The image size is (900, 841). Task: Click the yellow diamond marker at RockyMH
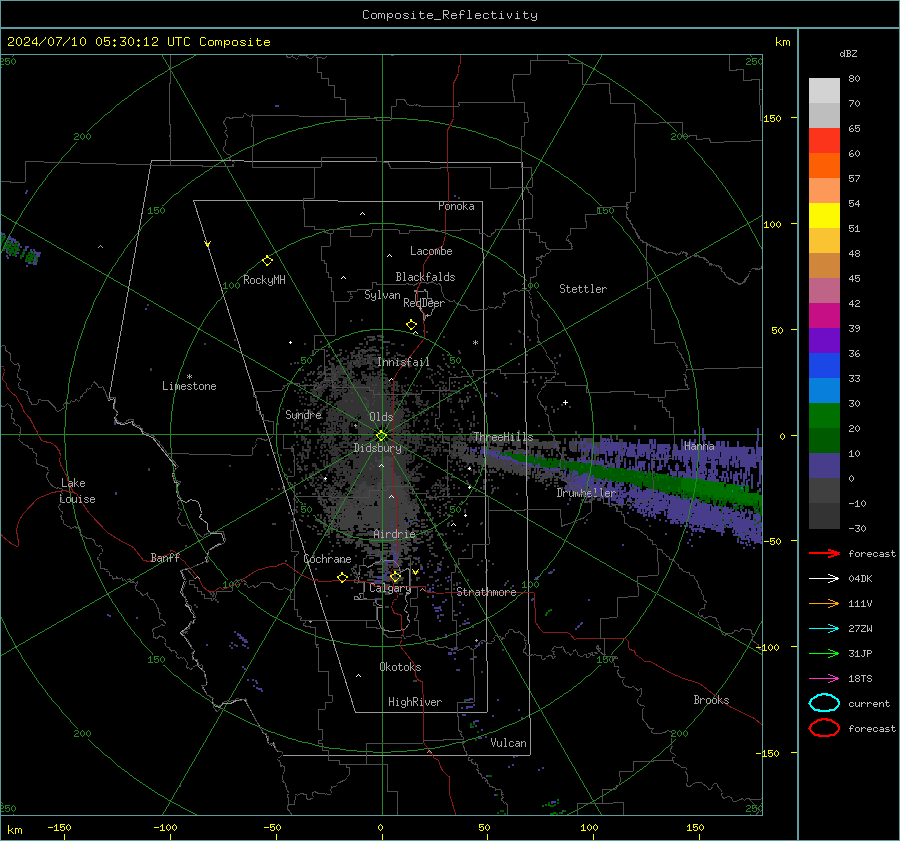267,261
